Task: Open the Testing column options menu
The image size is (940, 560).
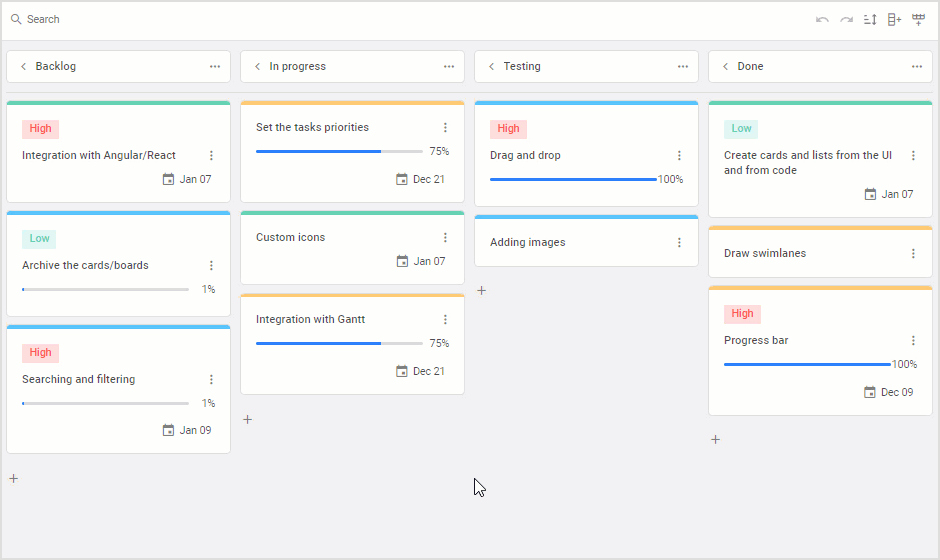Action: click(682, 67)
